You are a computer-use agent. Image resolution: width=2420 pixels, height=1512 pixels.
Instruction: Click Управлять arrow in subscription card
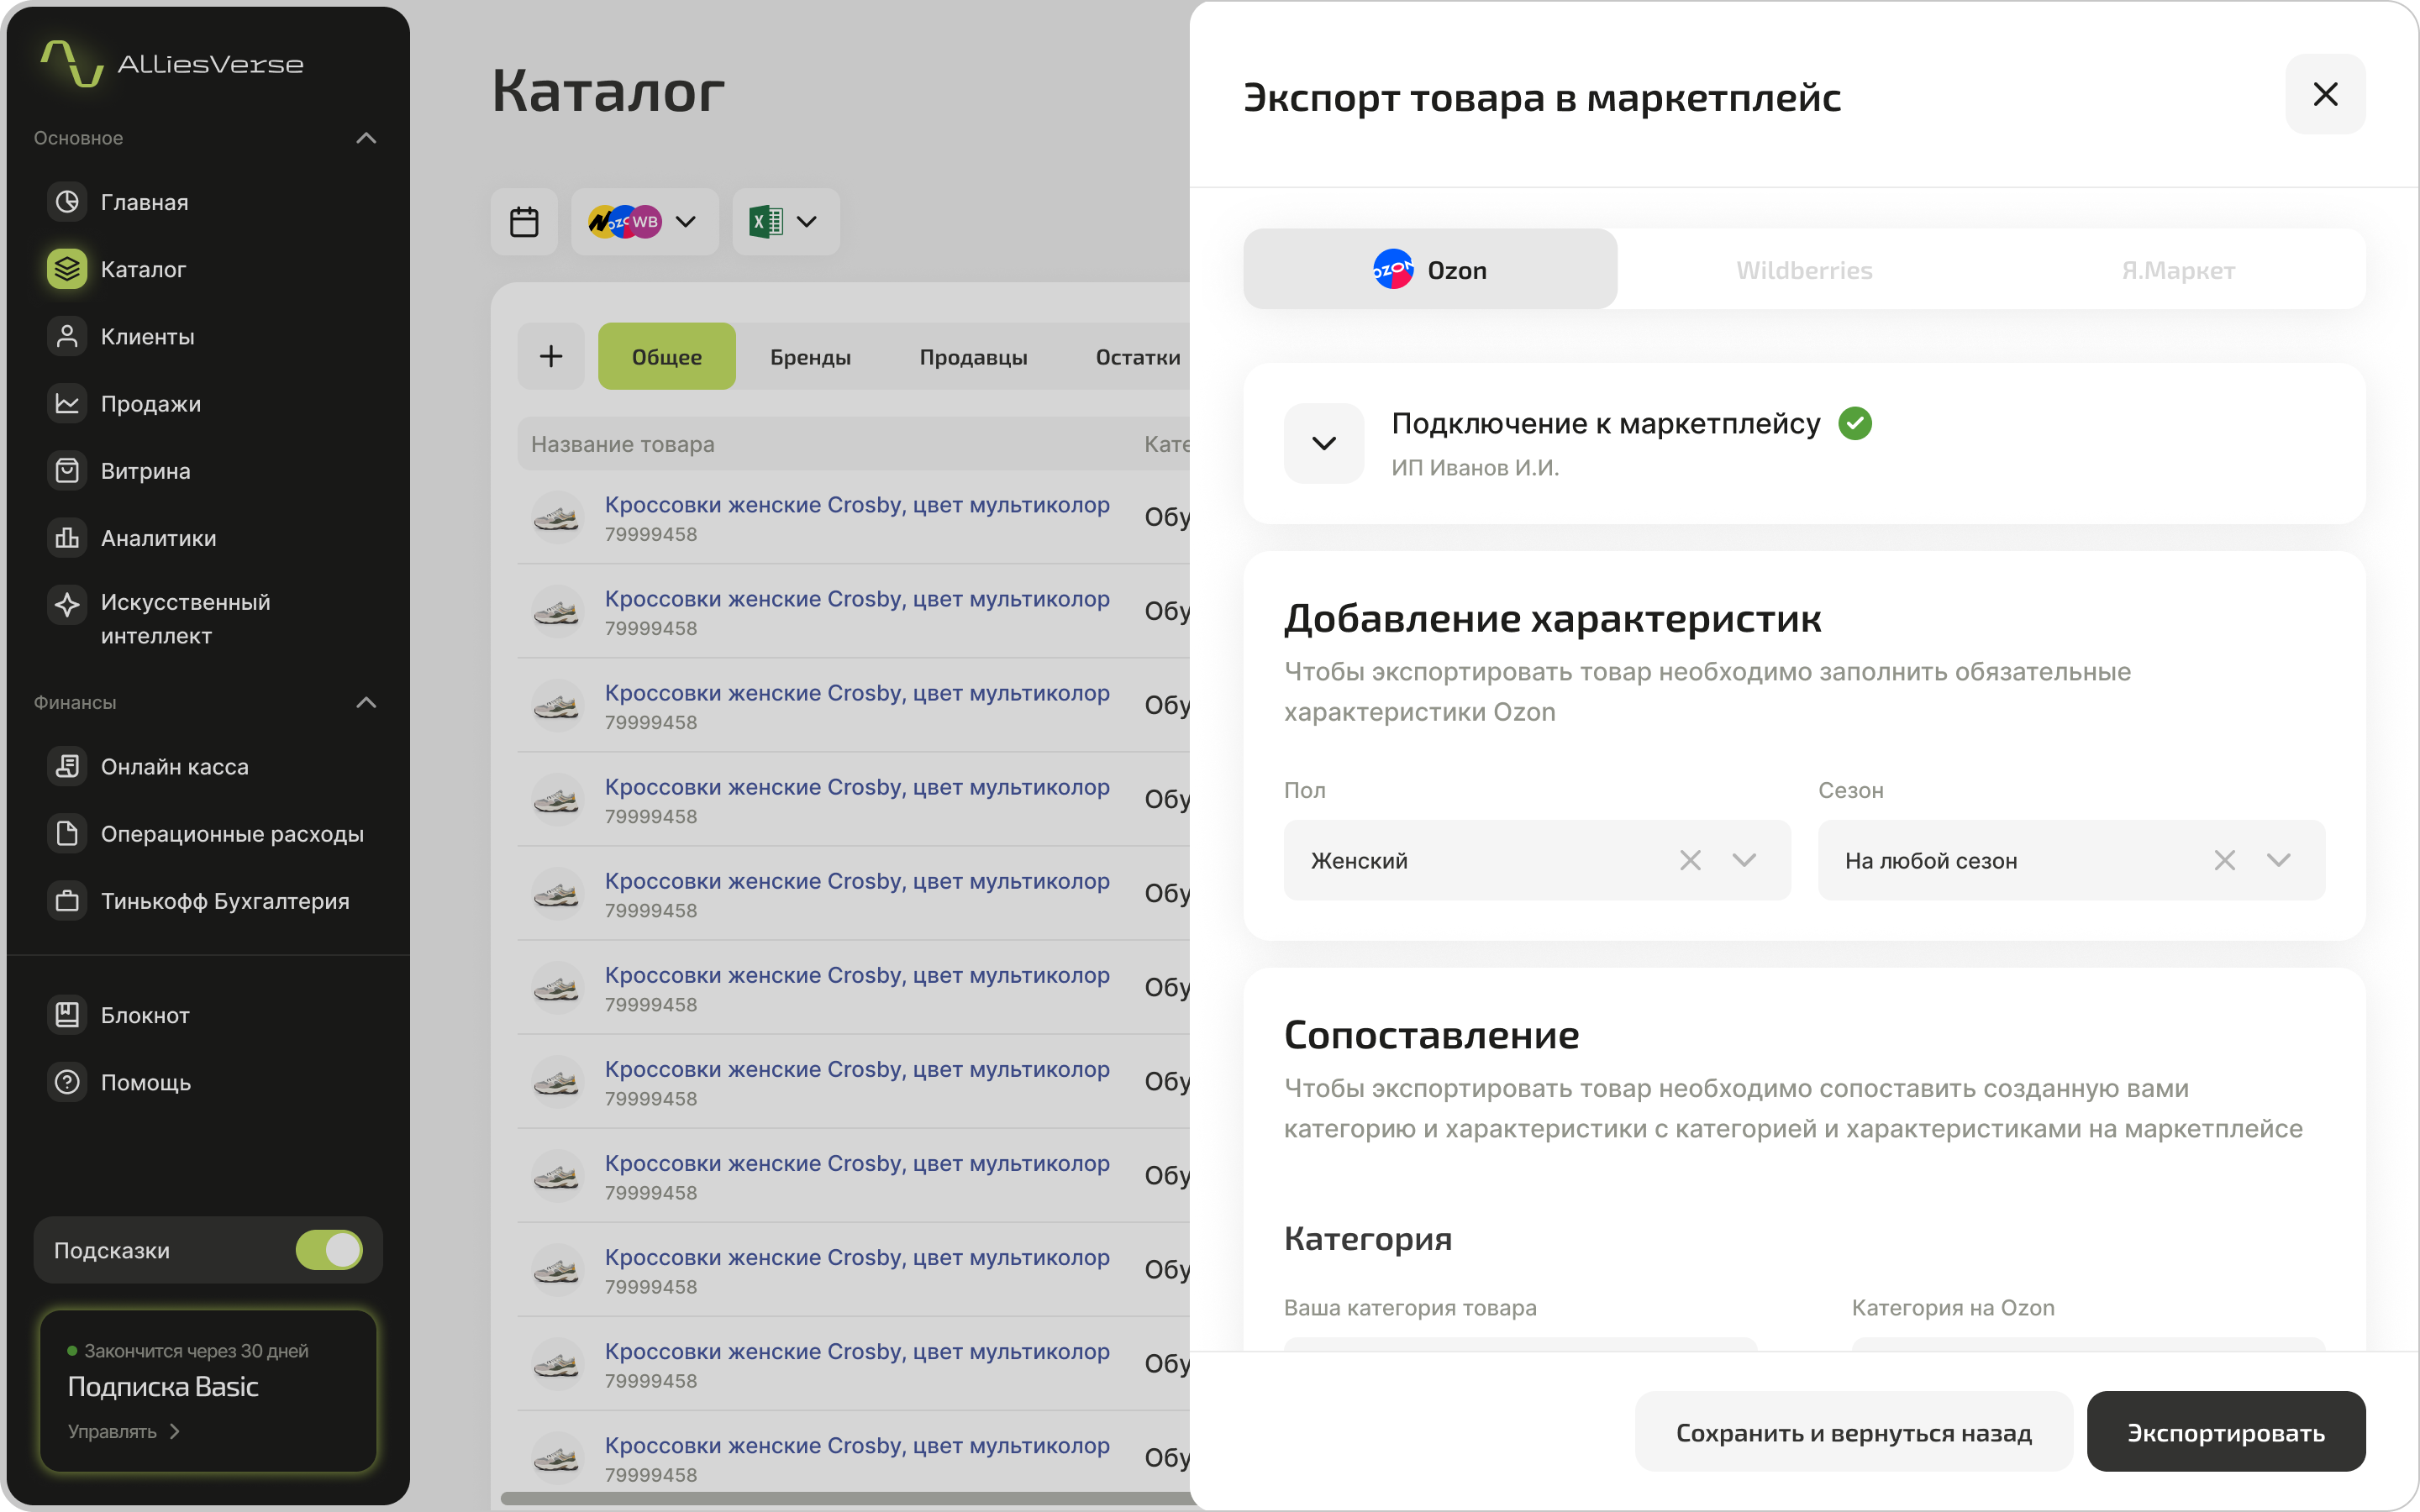[175, 1431]
